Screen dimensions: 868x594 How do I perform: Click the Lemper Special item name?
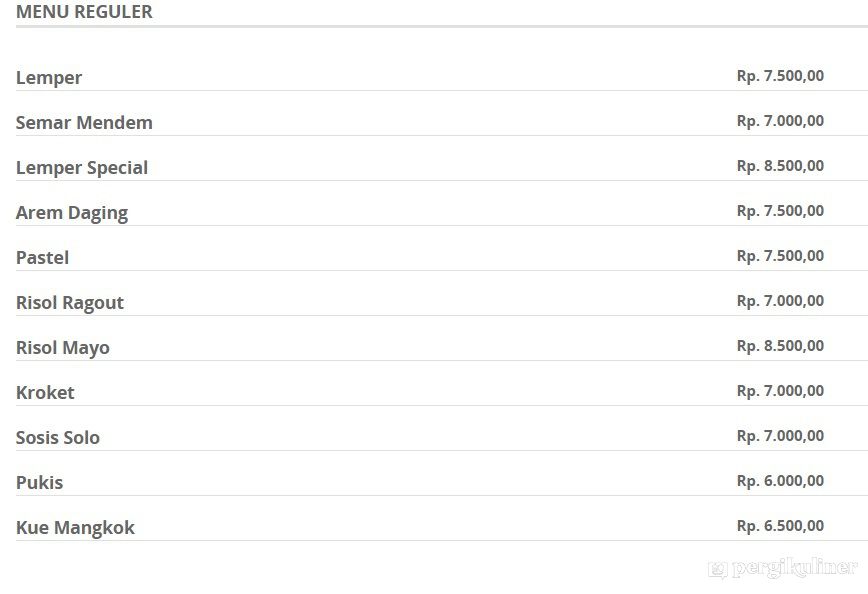click(x=82, y=168)
